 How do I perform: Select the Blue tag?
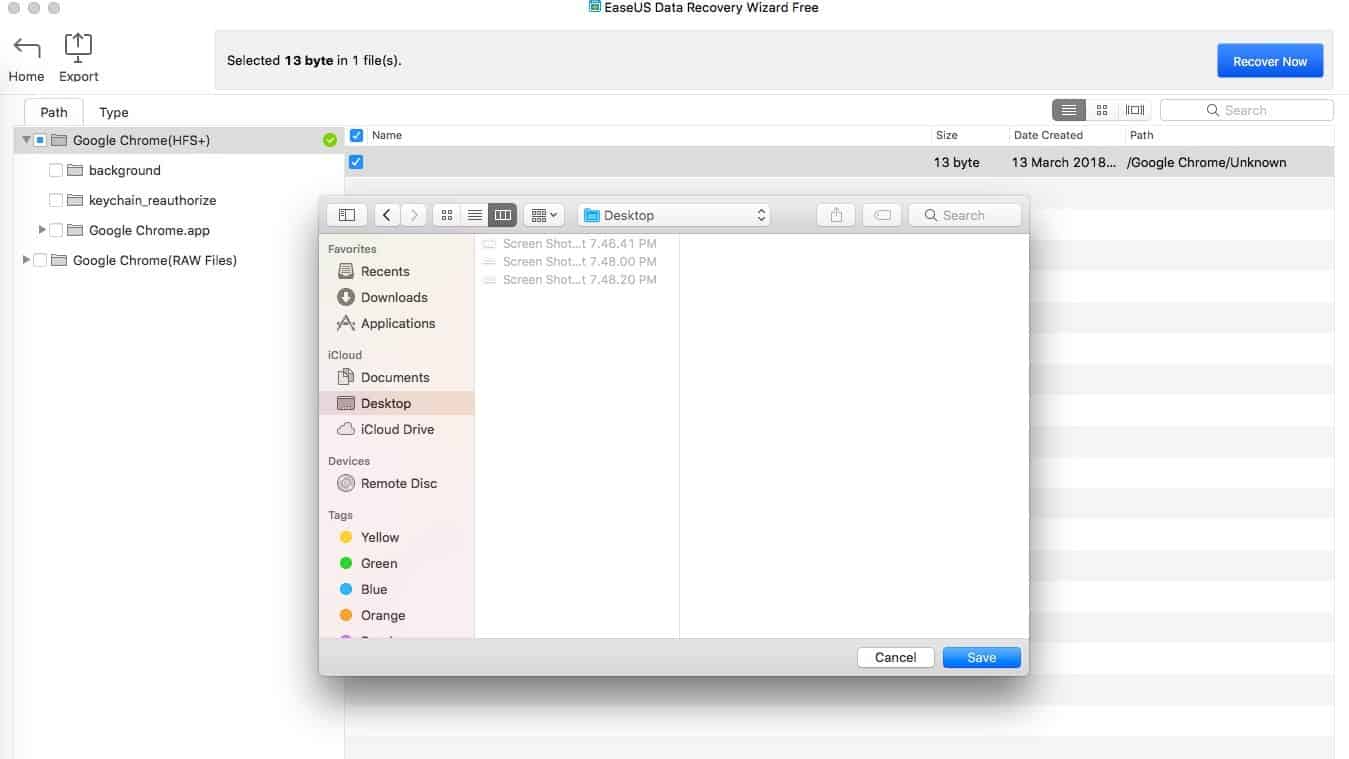[x=363, y=589]
